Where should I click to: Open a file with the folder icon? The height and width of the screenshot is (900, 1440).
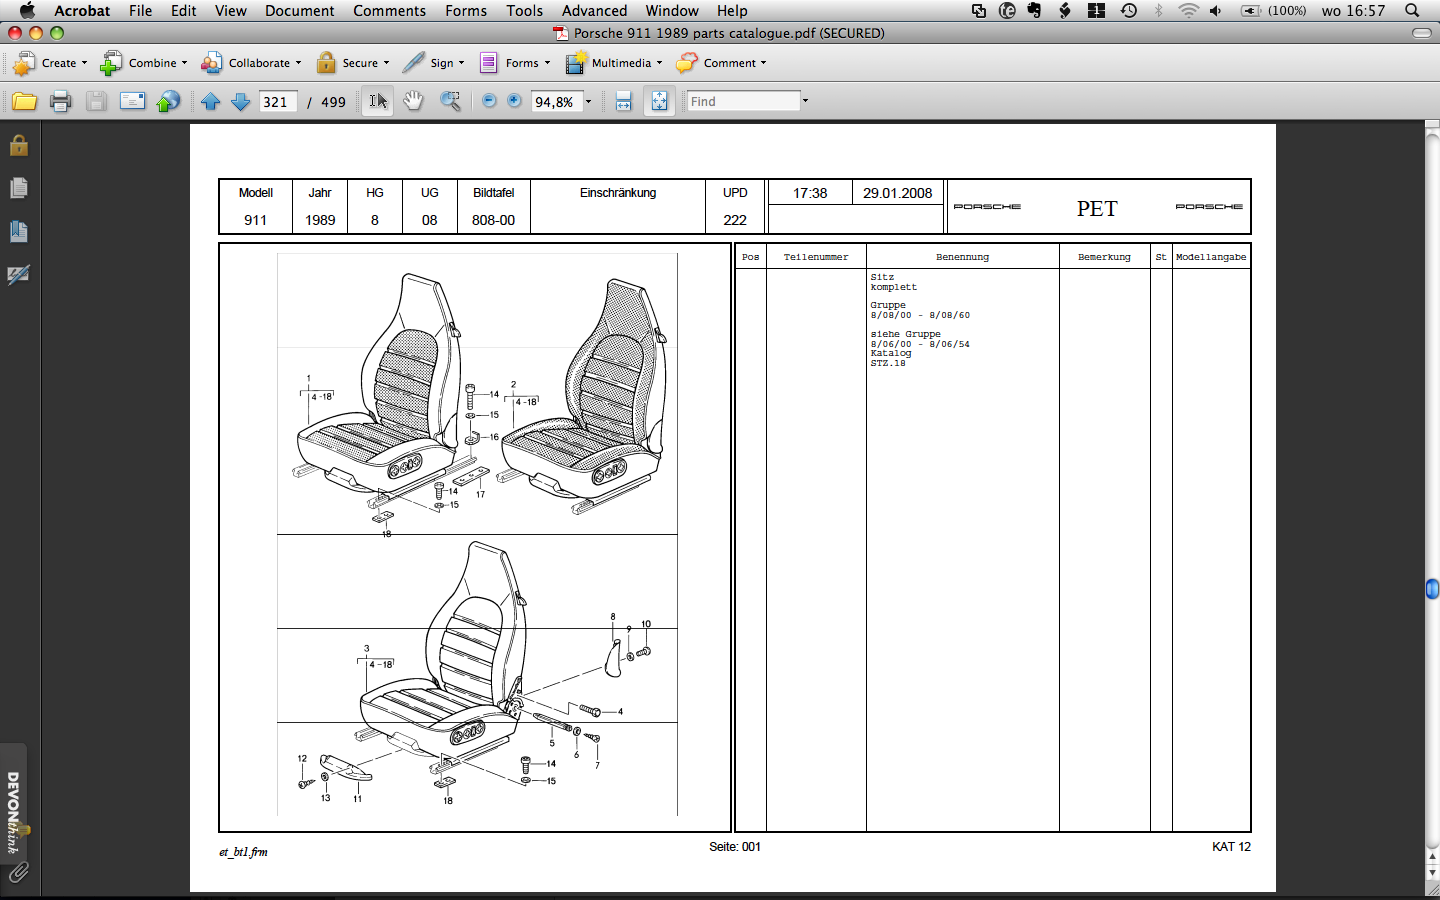[24, 101]
